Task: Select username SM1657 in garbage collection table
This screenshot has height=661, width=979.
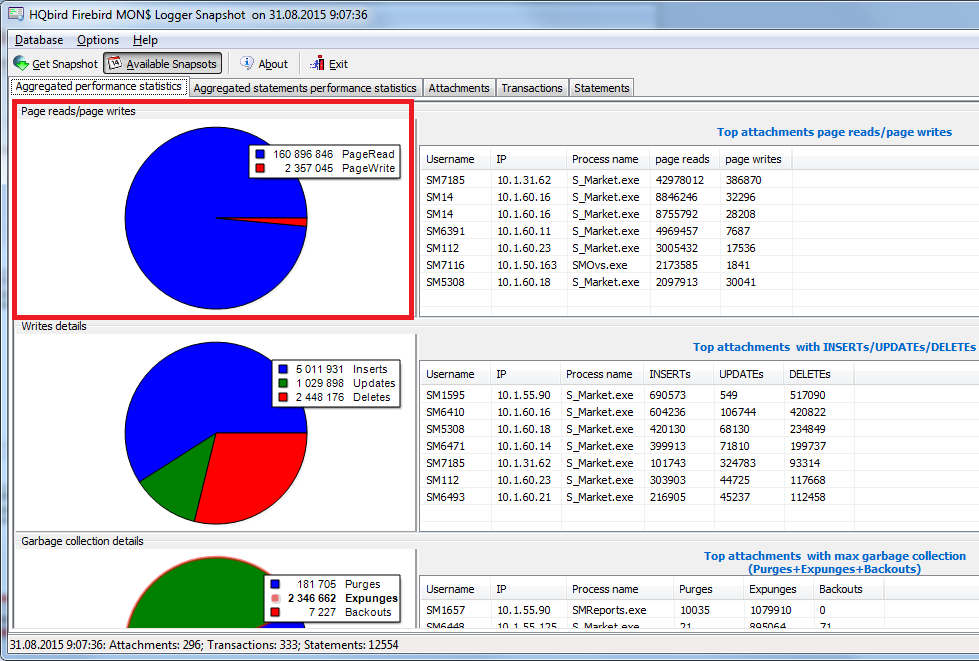Action: tap(445, 610)
